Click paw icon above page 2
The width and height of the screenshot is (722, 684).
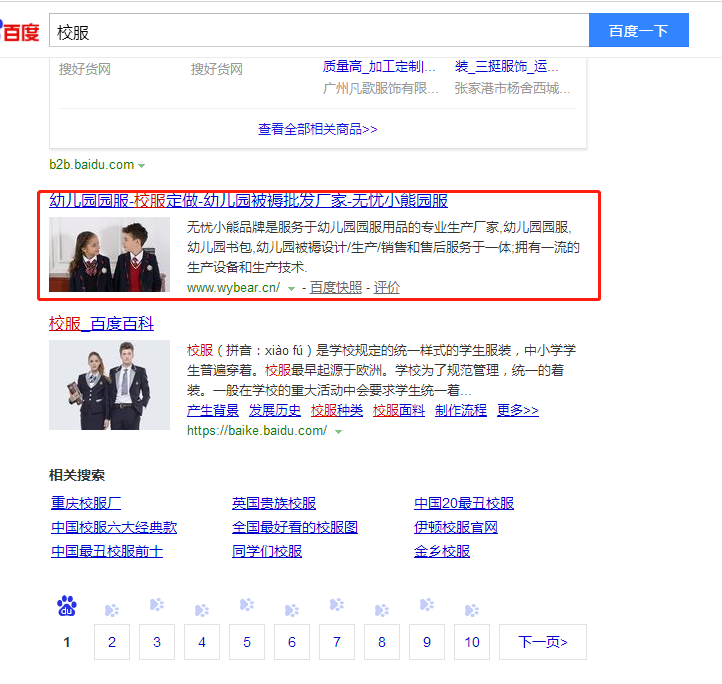click(x=112, y=610)
